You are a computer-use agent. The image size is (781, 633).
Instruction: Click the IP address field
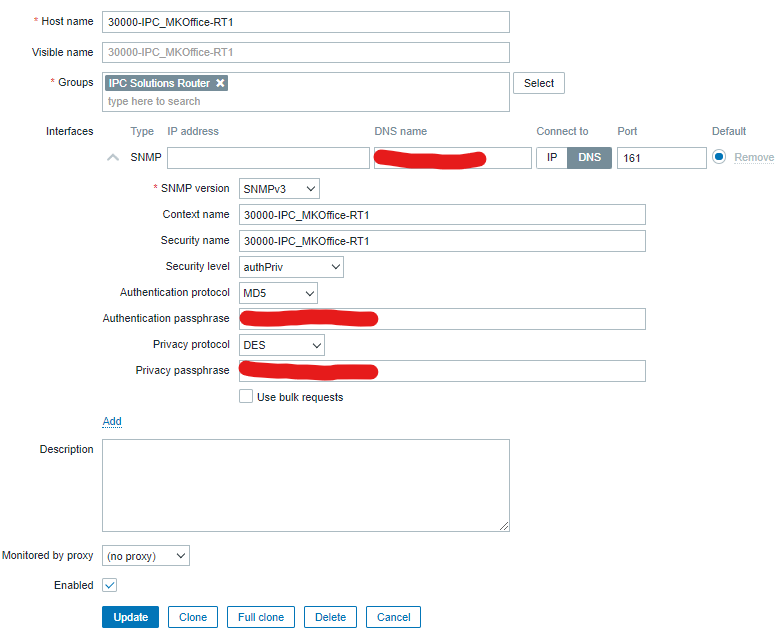click(268, 158)
